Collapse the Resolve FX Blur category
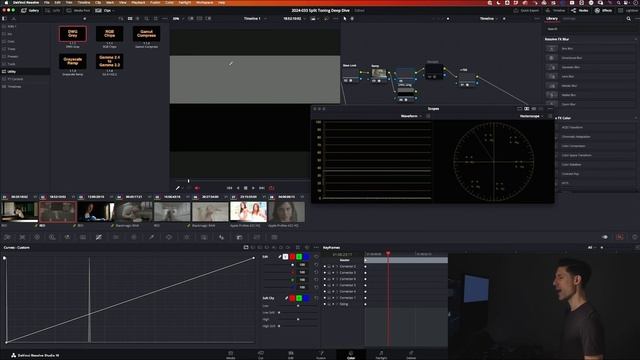640x360 pixels. [636, 39]
